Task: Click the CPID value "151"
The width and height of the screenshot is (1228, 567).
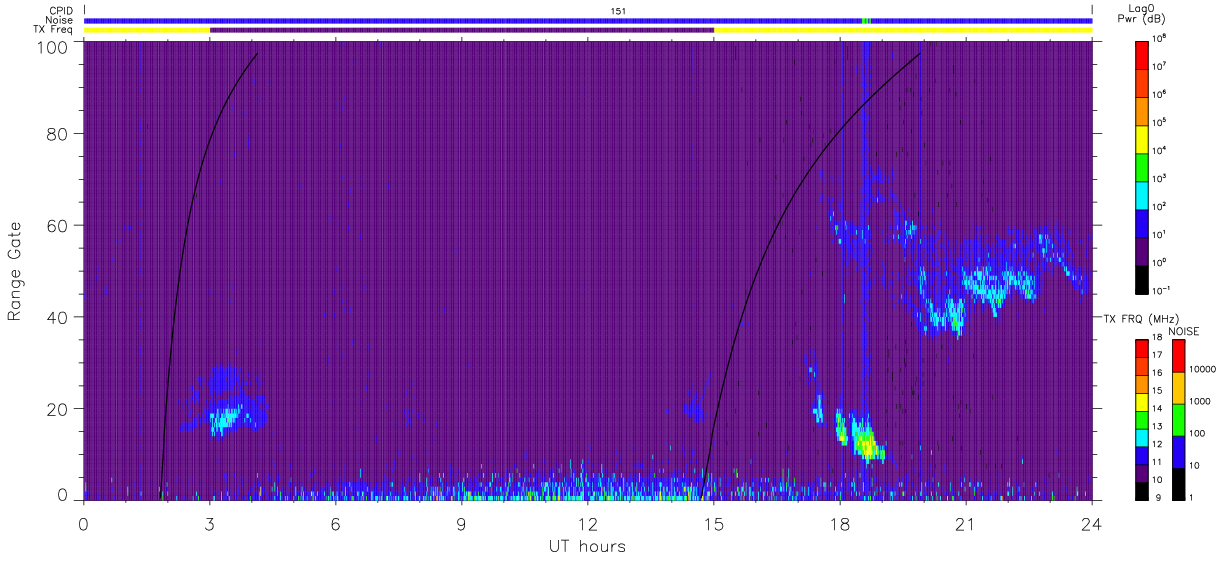Action: point(619,10)
